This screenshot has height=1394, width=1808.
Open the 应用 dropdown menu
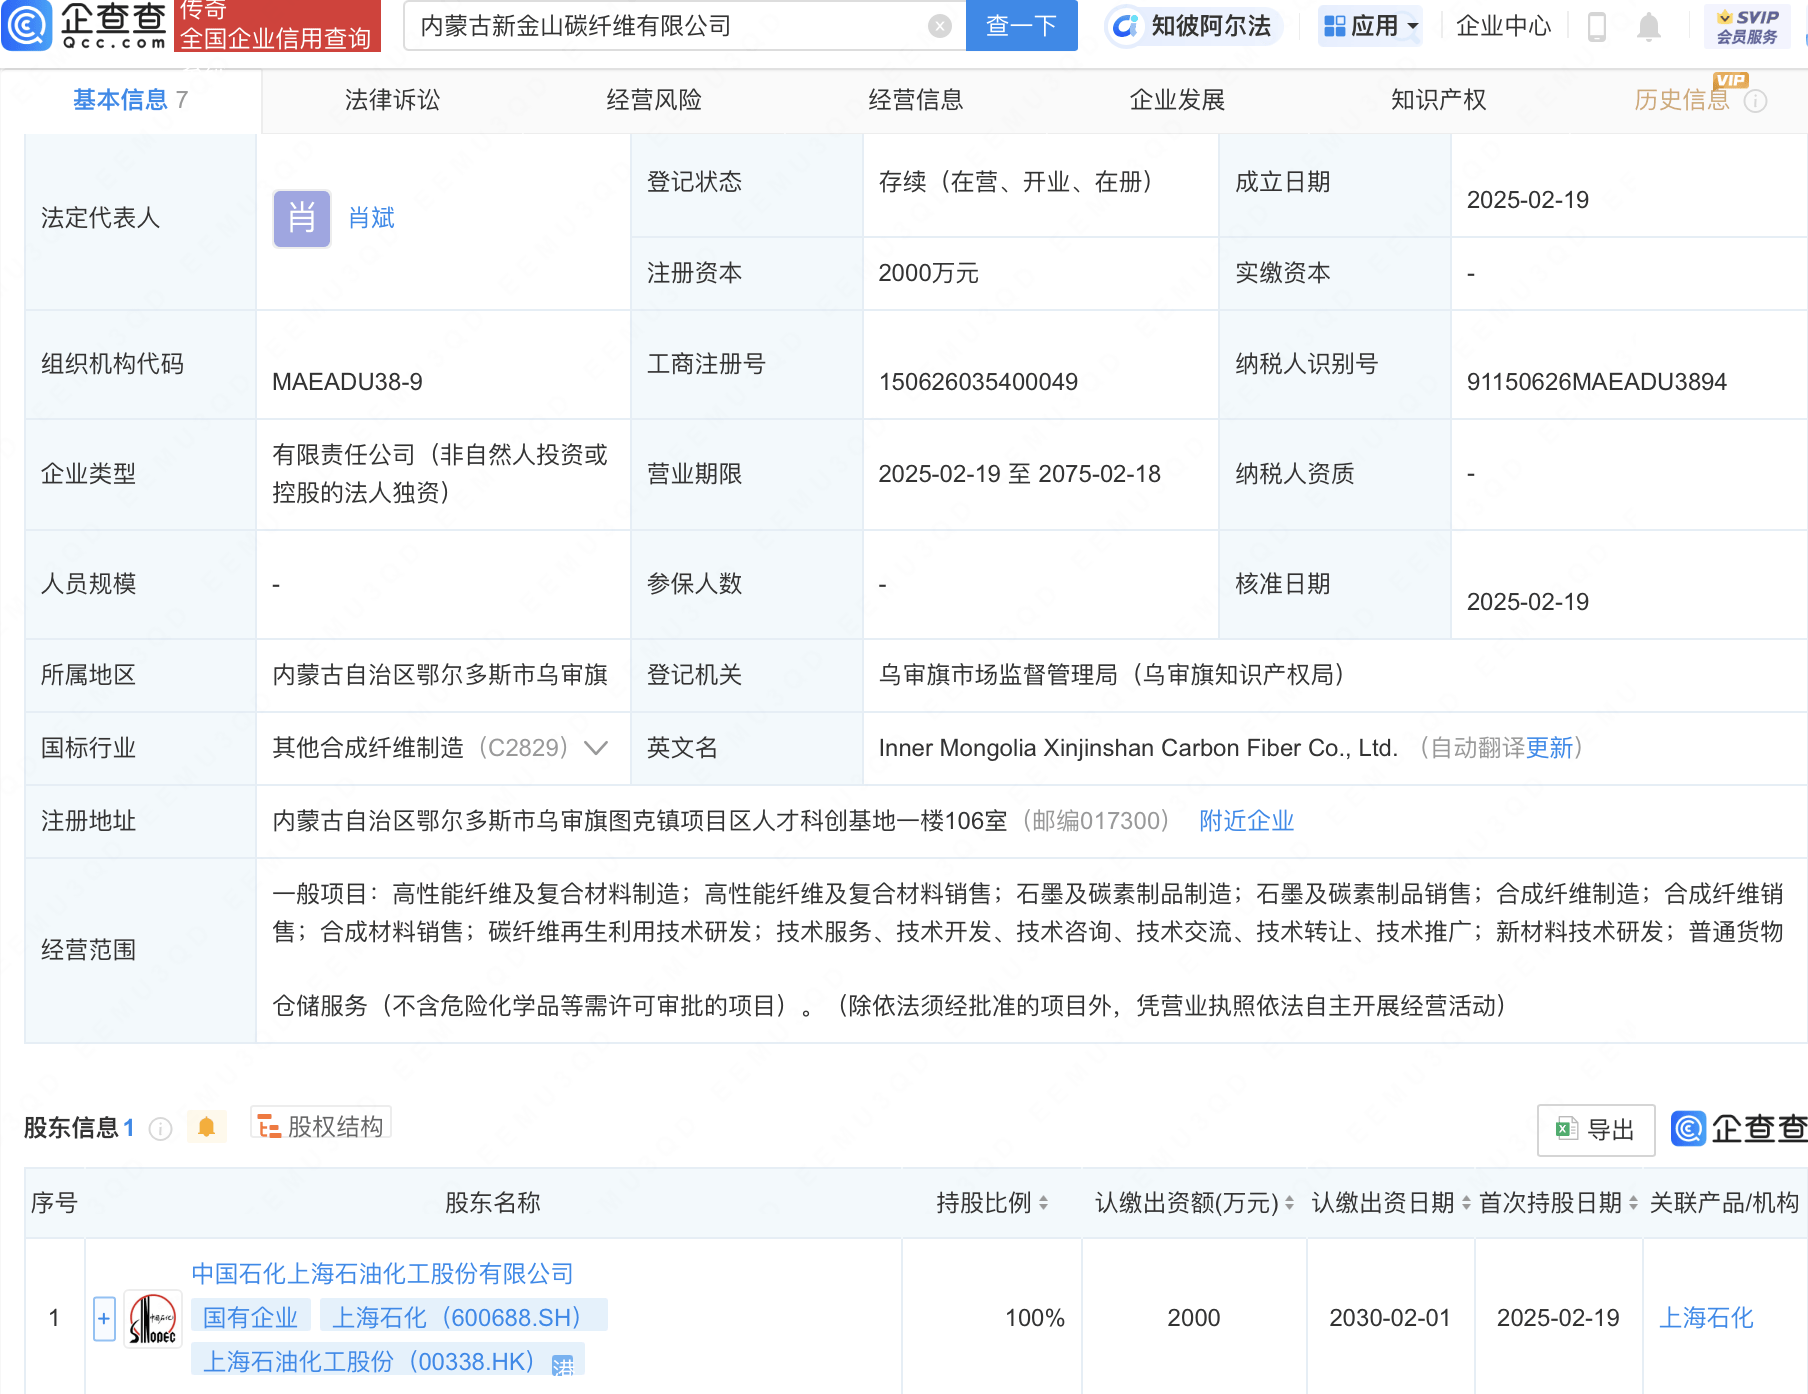click(1370, 26)
